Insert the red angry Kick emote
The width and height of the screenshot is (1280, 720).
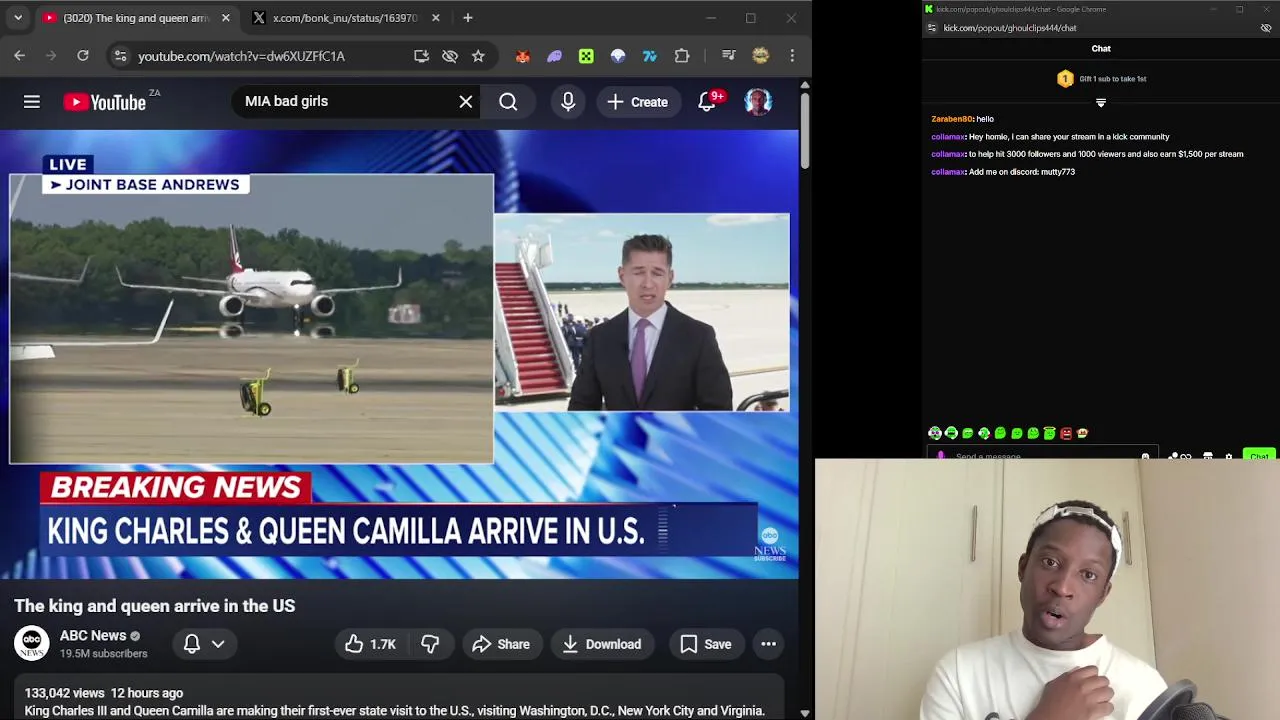(x=1066, y=433)
